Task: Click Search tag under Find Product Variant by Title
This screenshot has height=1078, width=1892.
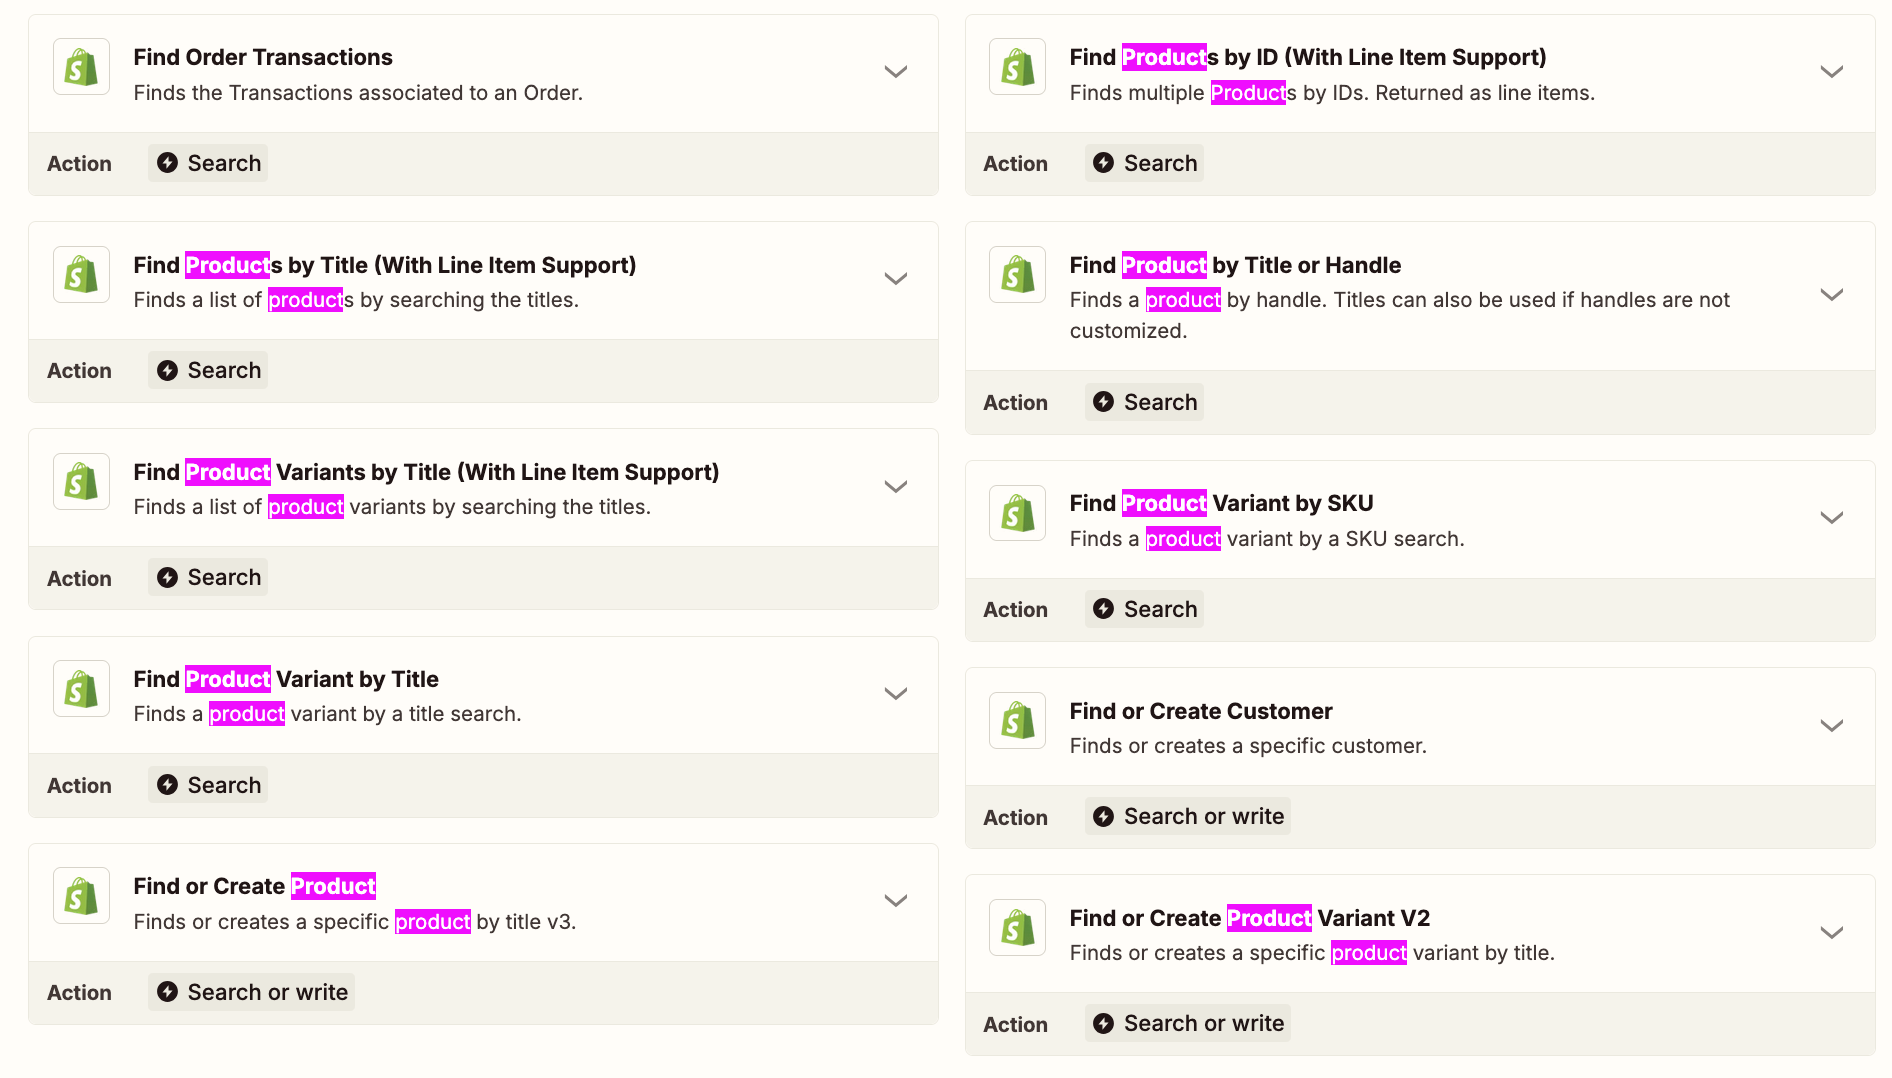Action: coord(208,785)
